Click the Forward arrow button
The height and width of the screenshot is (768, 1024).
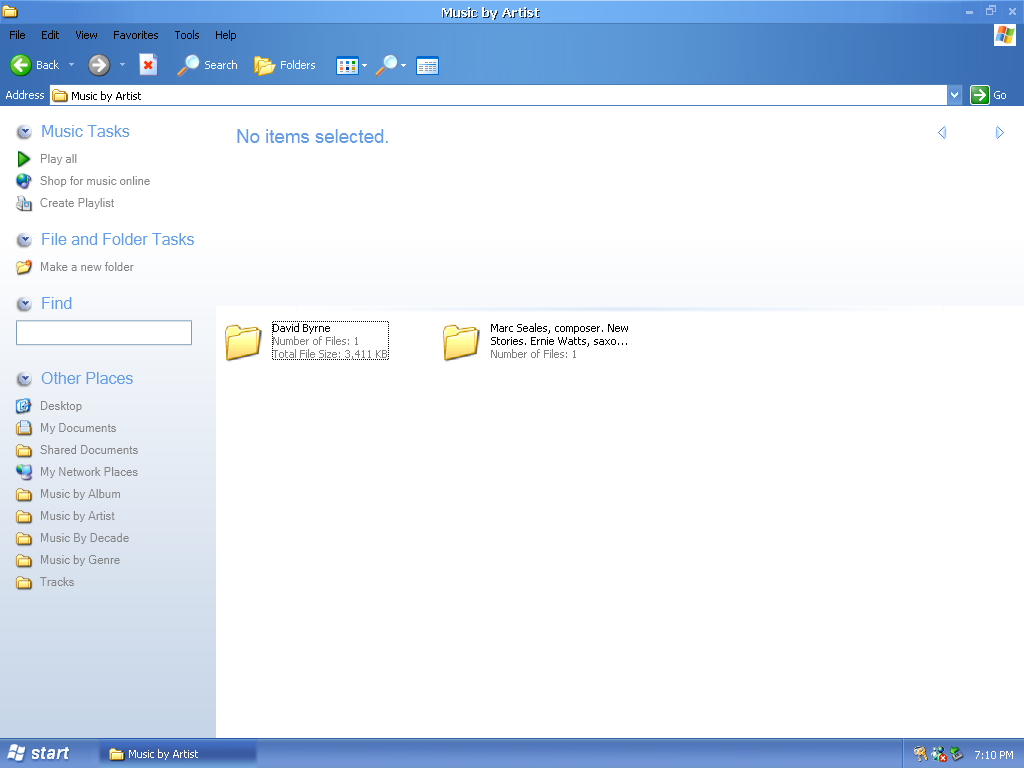point(98,65)
